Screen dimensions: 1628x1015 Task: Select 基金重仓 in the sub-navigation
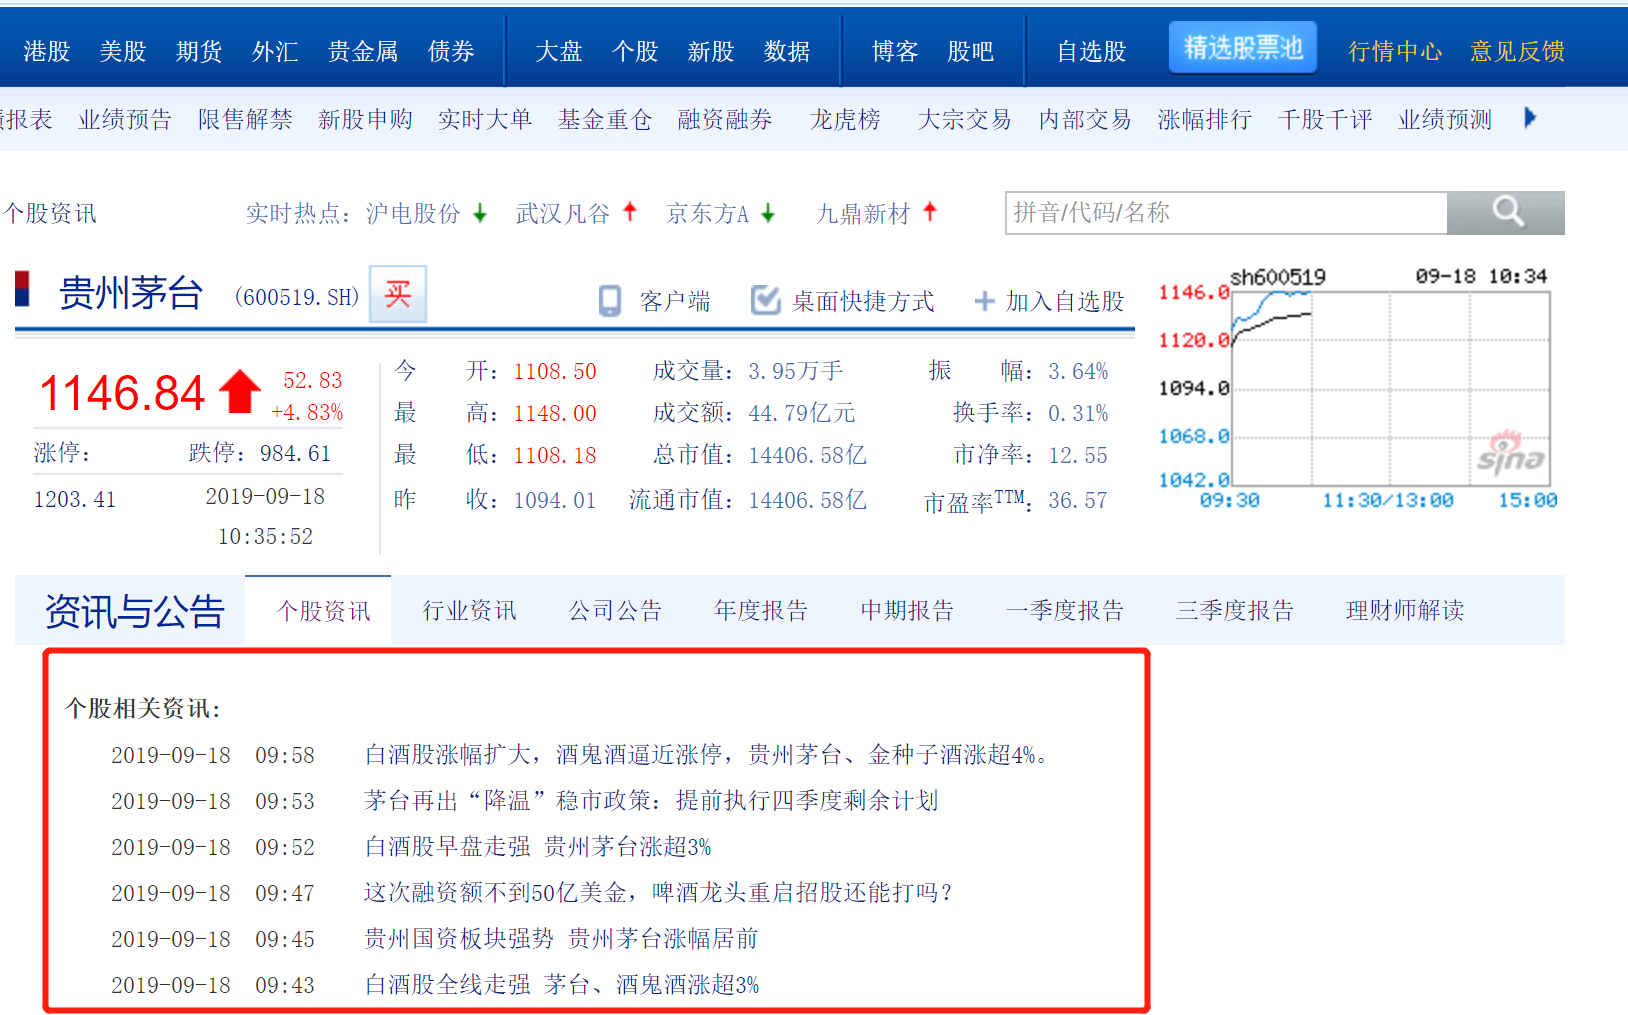click(605, 120)
